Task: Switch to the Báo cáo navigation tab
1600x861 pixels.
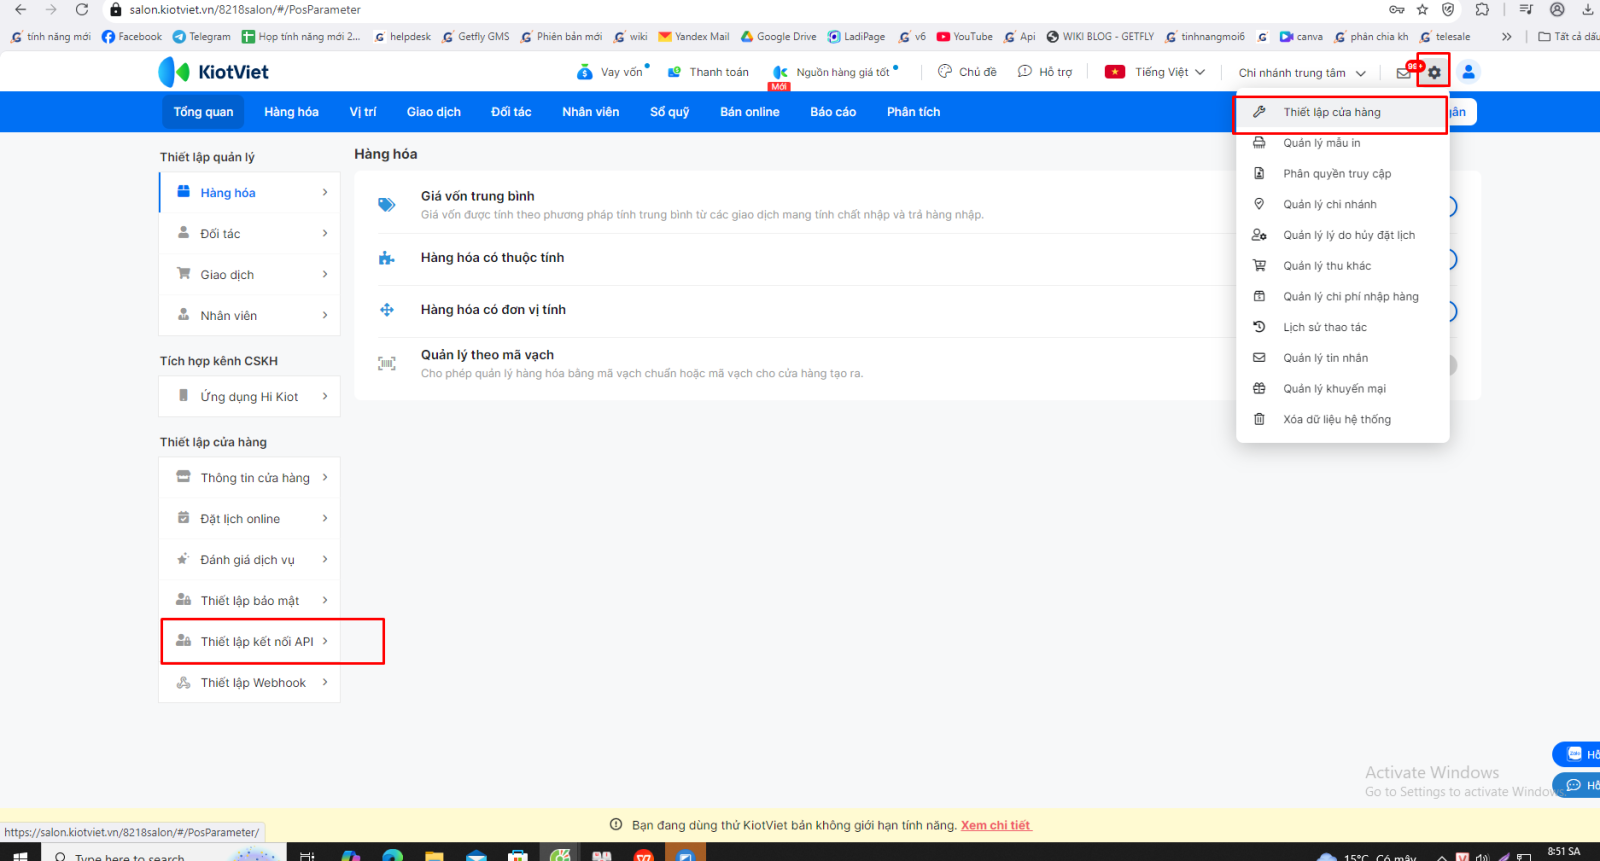Action: [832, 112]
